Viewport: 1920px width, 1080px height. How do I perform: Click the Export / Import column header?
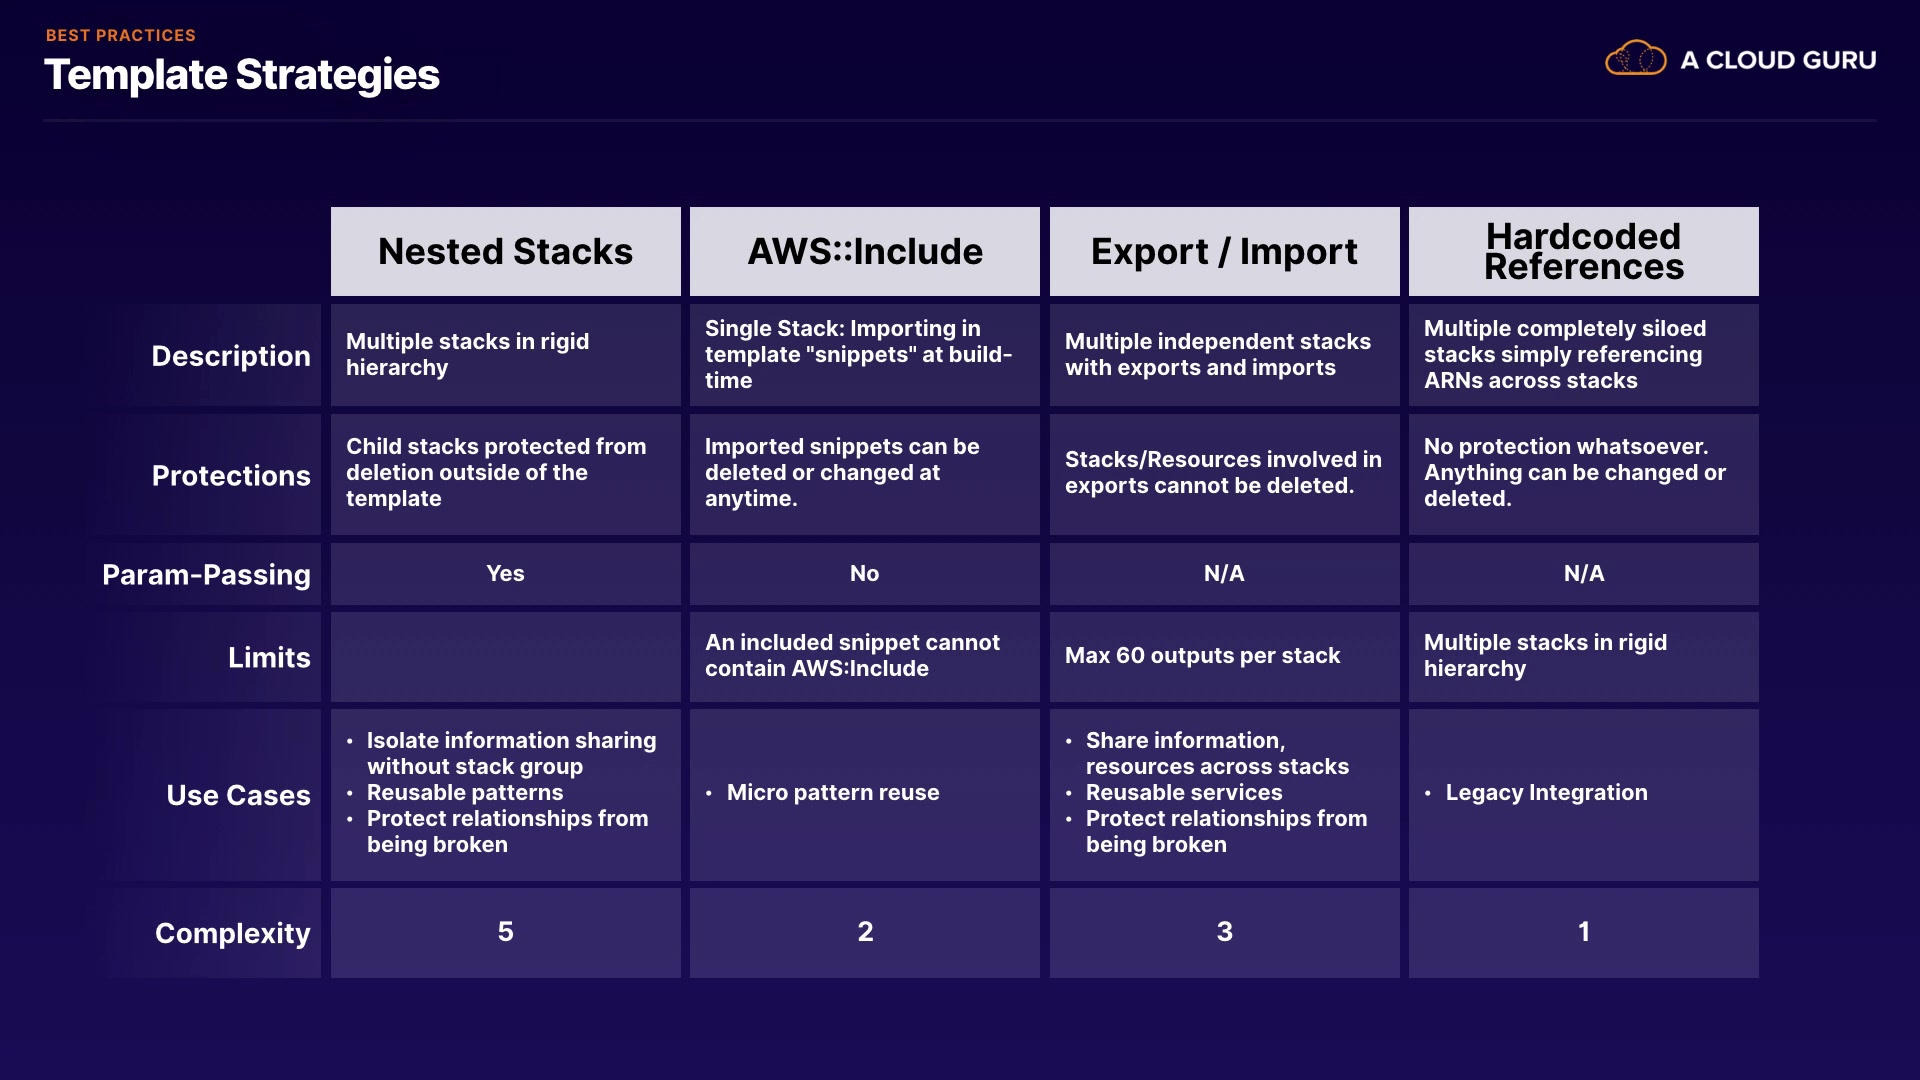coord(1224,251)
